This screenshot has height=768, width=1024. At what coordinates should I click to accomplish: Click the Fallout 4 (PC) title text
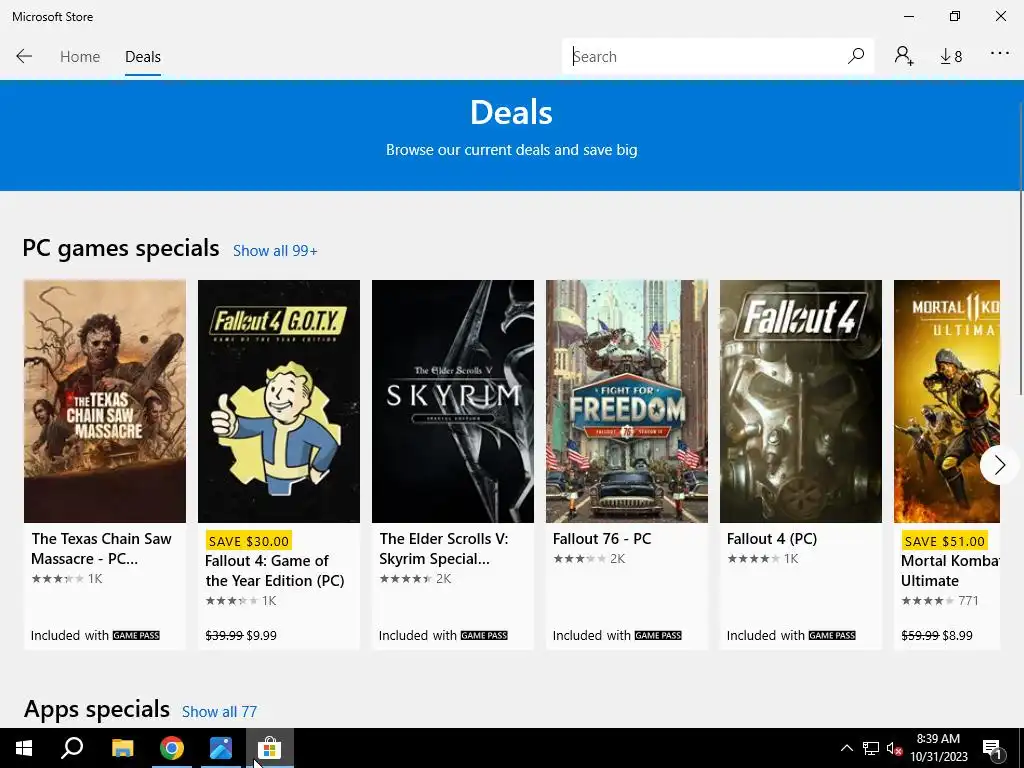pyautogui.click(x=772, y=539)
